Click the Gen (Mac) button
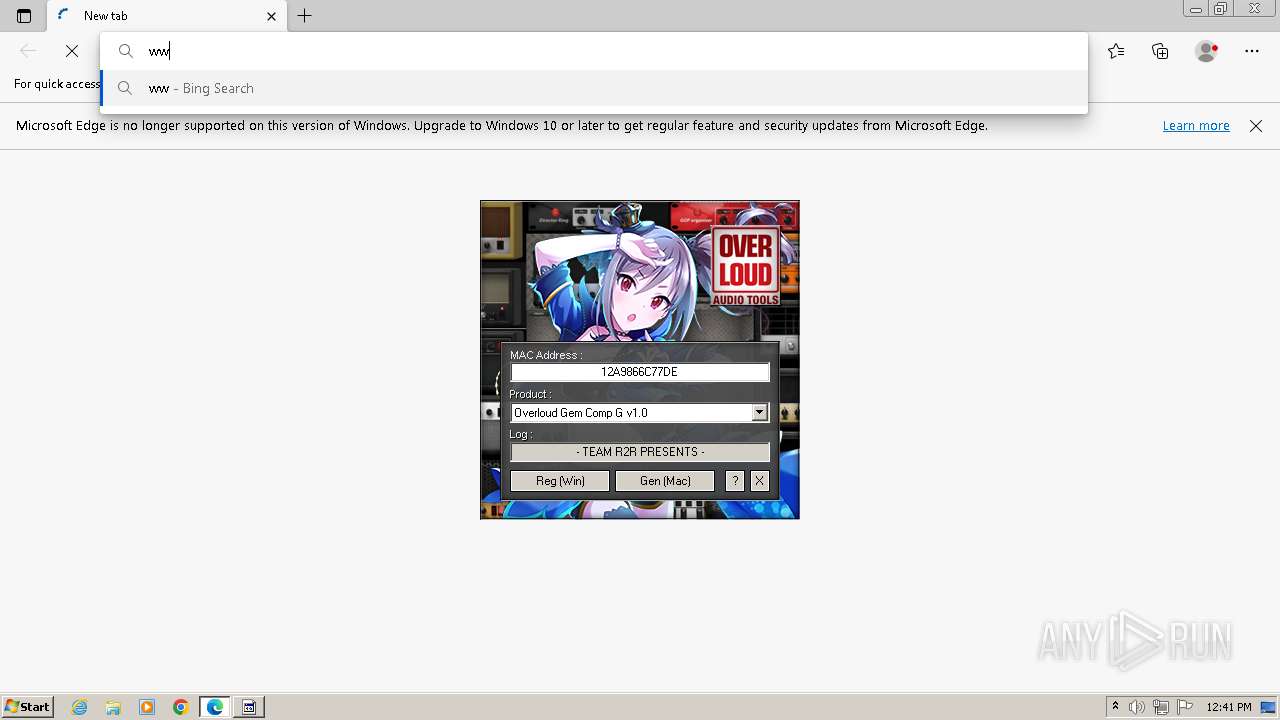This screenshot has height=720, width=1280. click(665, 481)
